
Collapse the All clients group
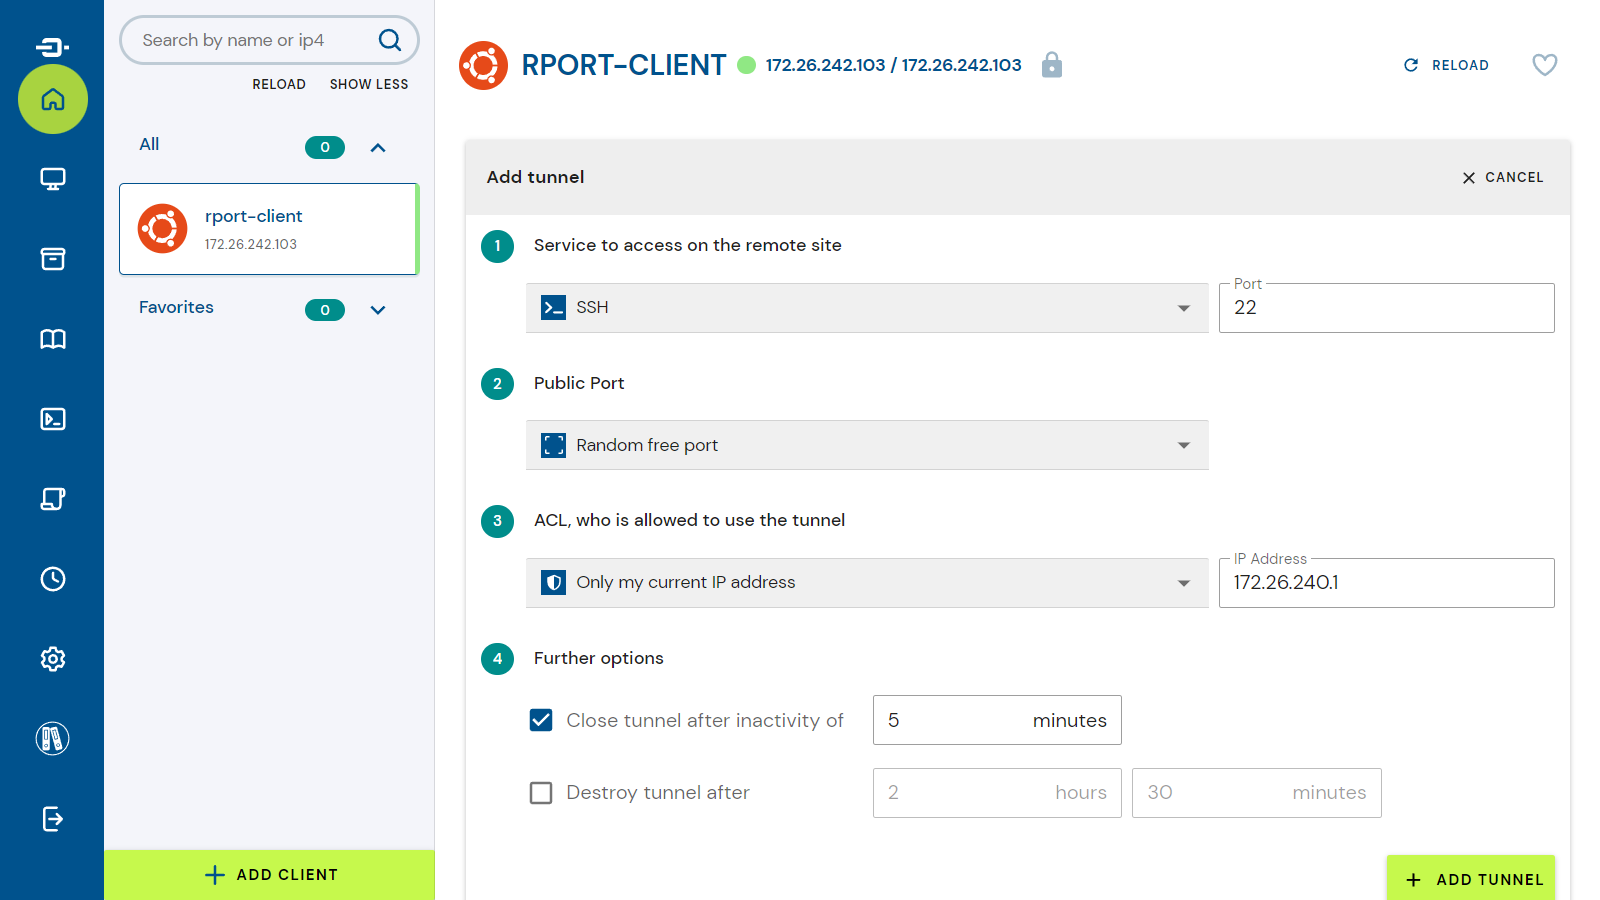pyautogui.click(x=378, y=148)
